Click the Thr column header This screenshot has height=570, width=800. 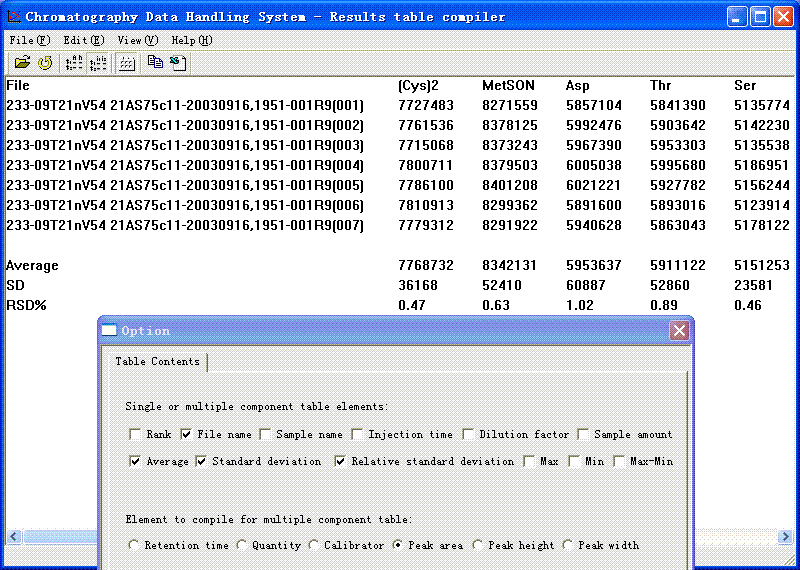(x=661, y=86)
